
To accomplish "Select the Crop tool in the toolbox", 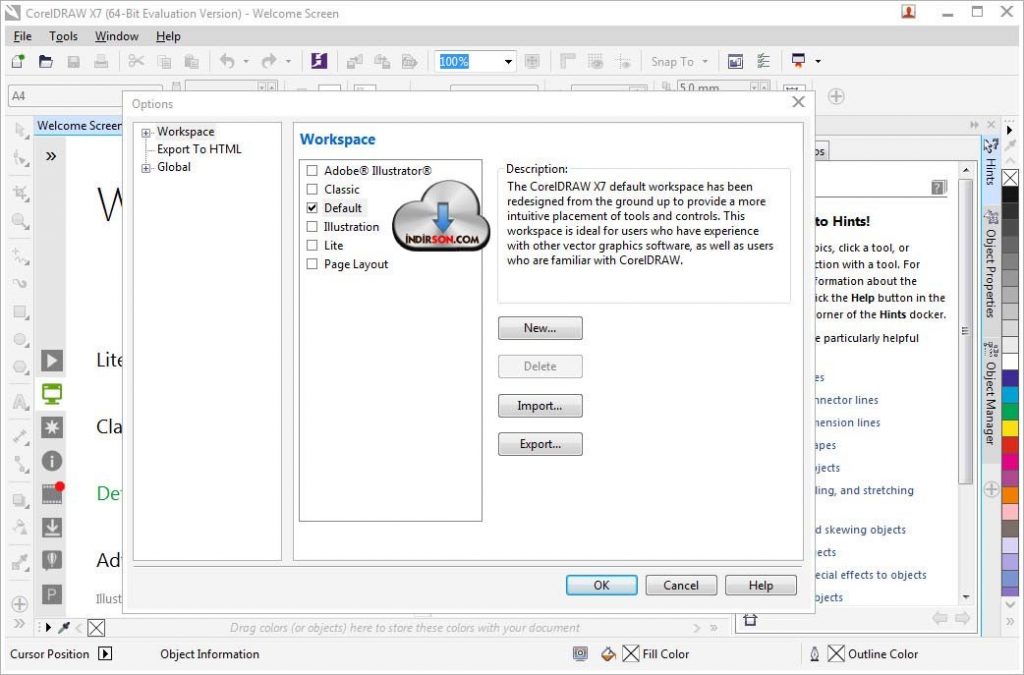I will coord(21,193).
